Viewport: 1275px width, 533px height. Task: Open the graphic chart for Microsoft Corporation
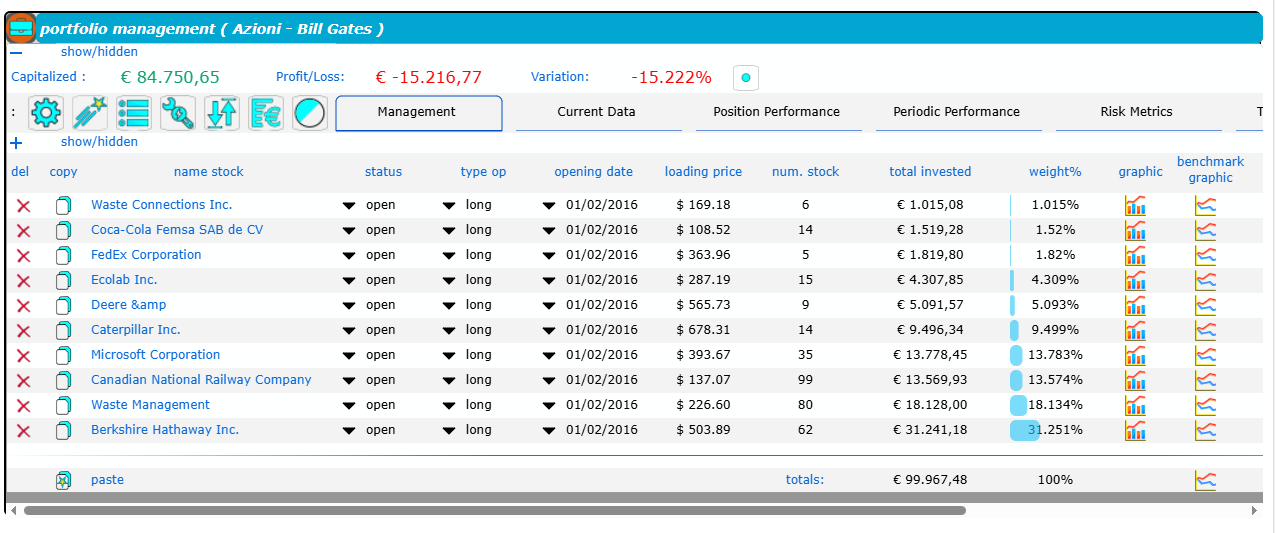click(x=1135, y=355)
